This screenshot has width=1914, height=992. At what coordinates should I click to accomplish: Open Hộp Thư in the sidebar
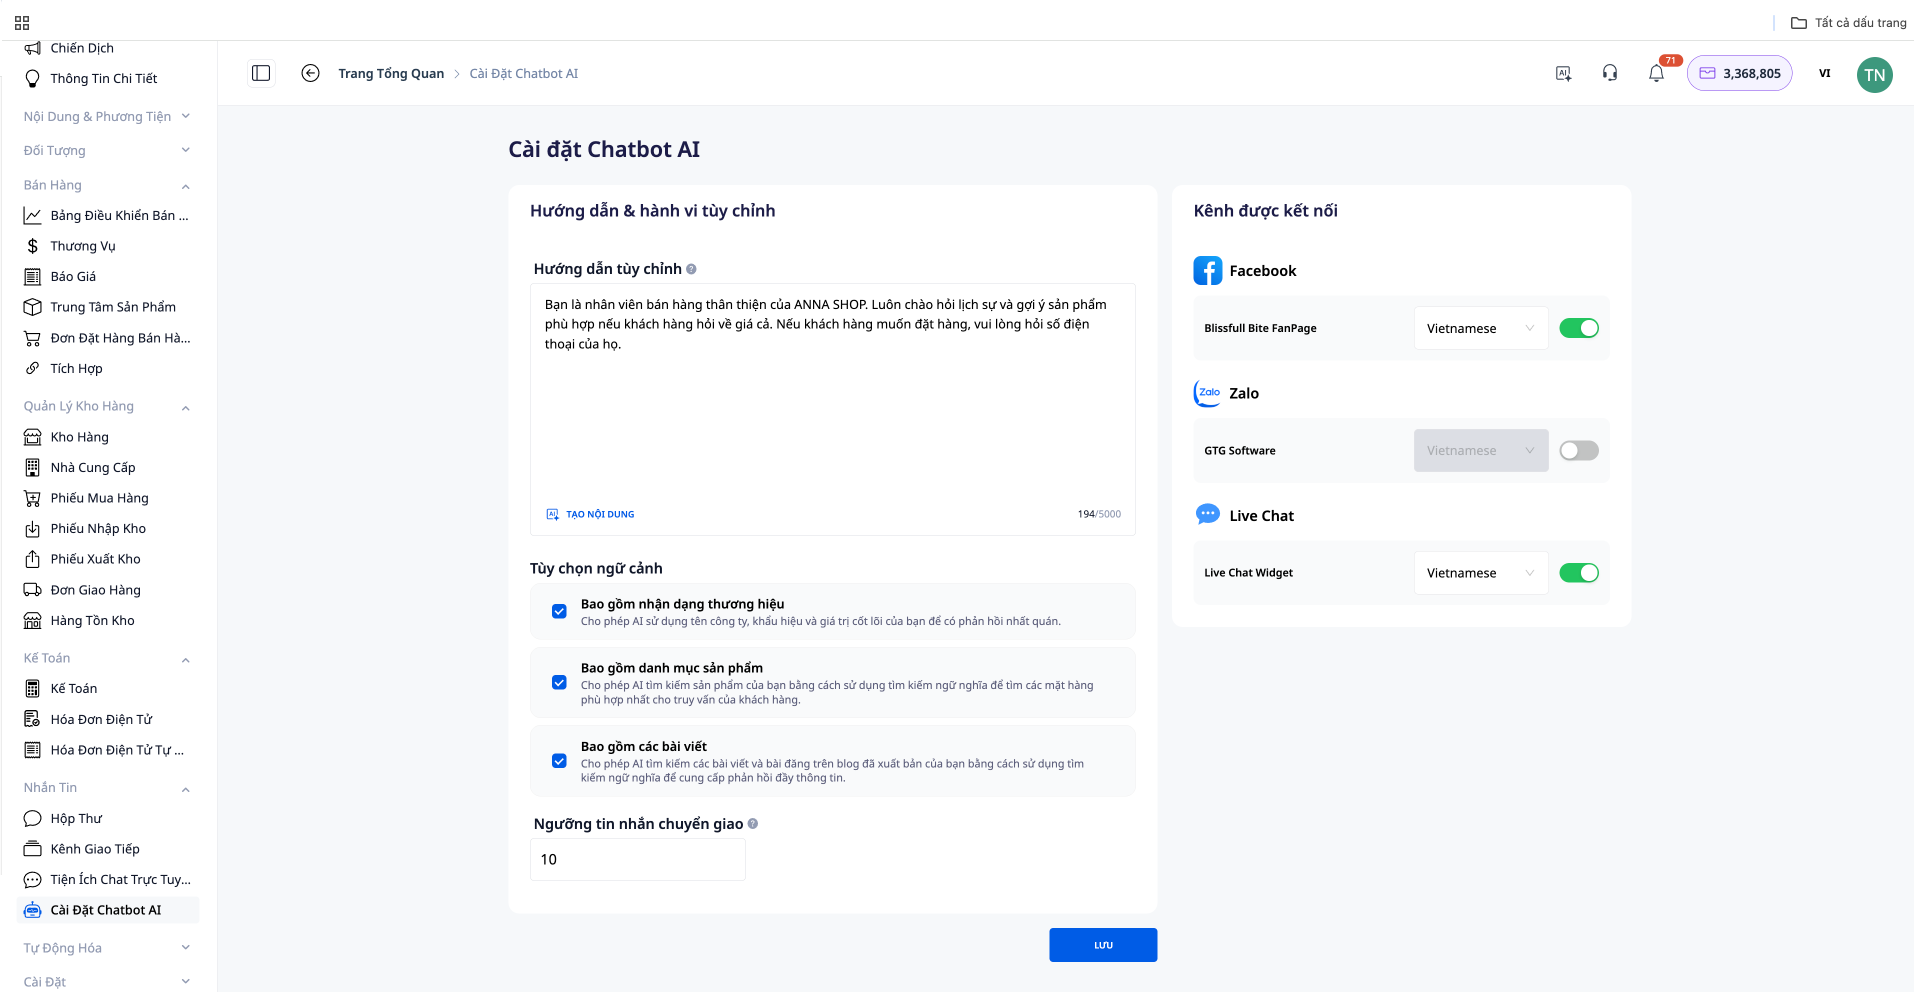76,818
